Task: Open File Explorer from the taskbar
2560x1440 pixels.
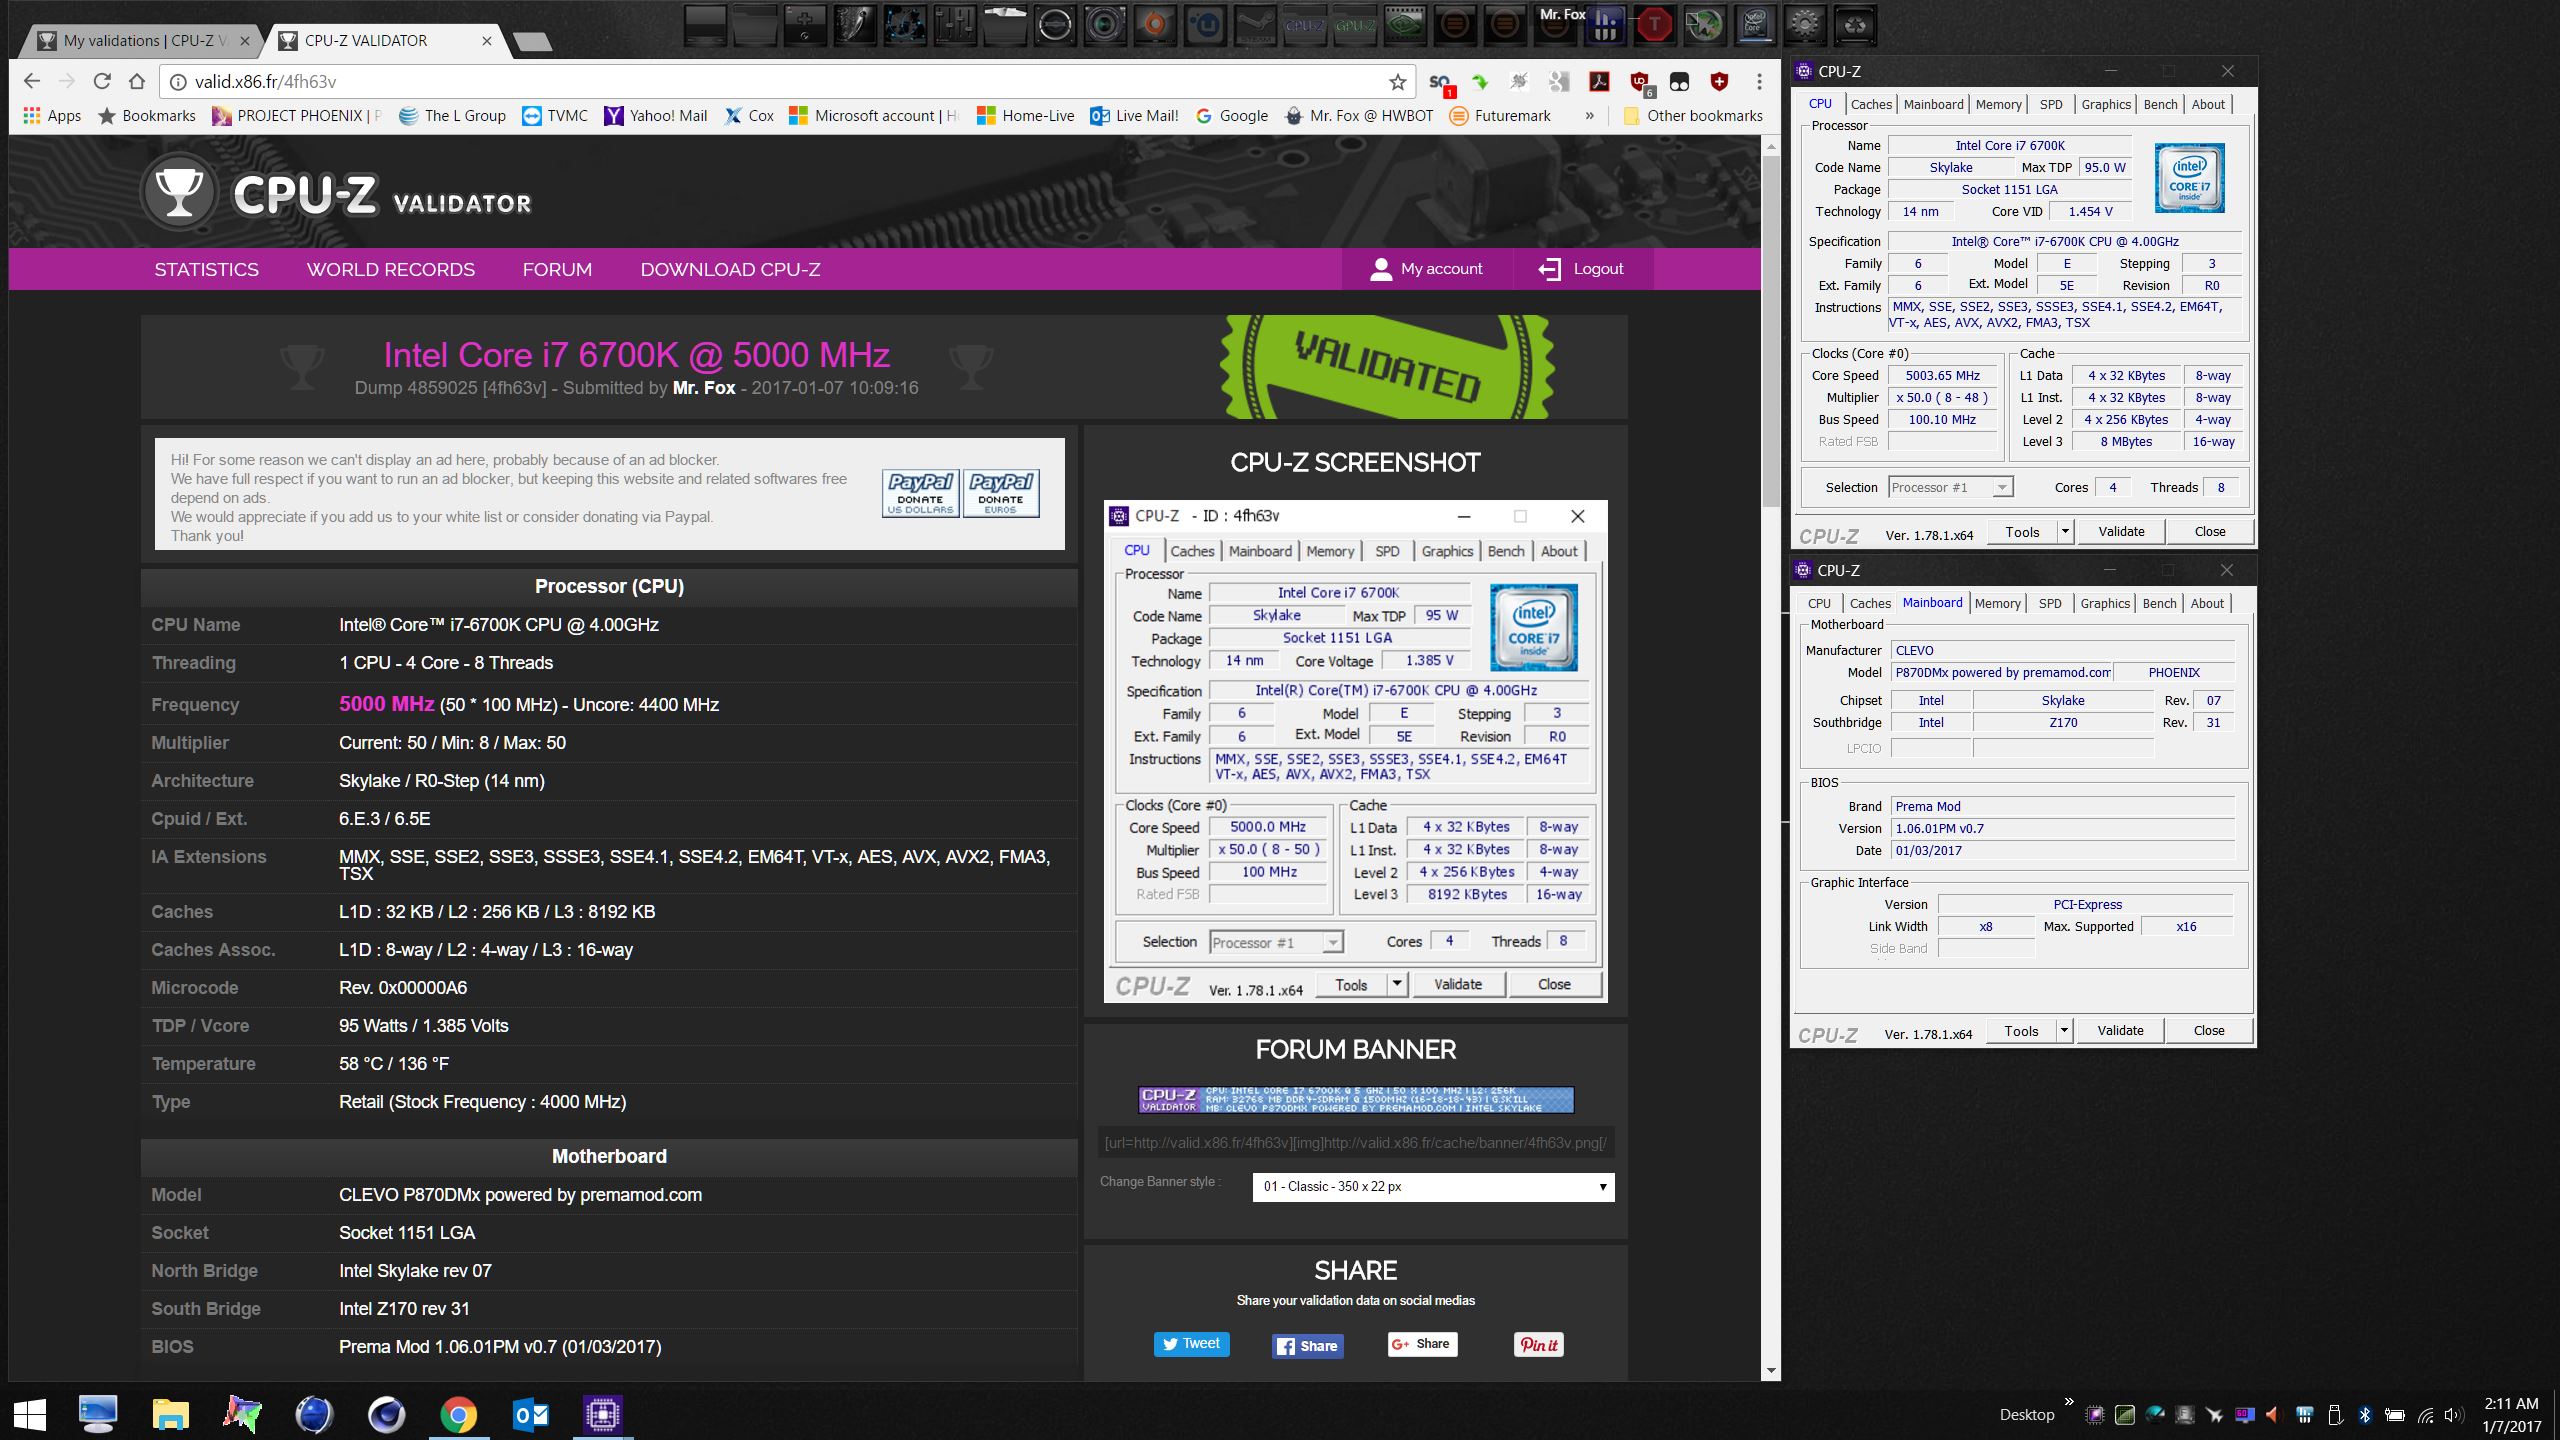Action: tap(170, 1414)
